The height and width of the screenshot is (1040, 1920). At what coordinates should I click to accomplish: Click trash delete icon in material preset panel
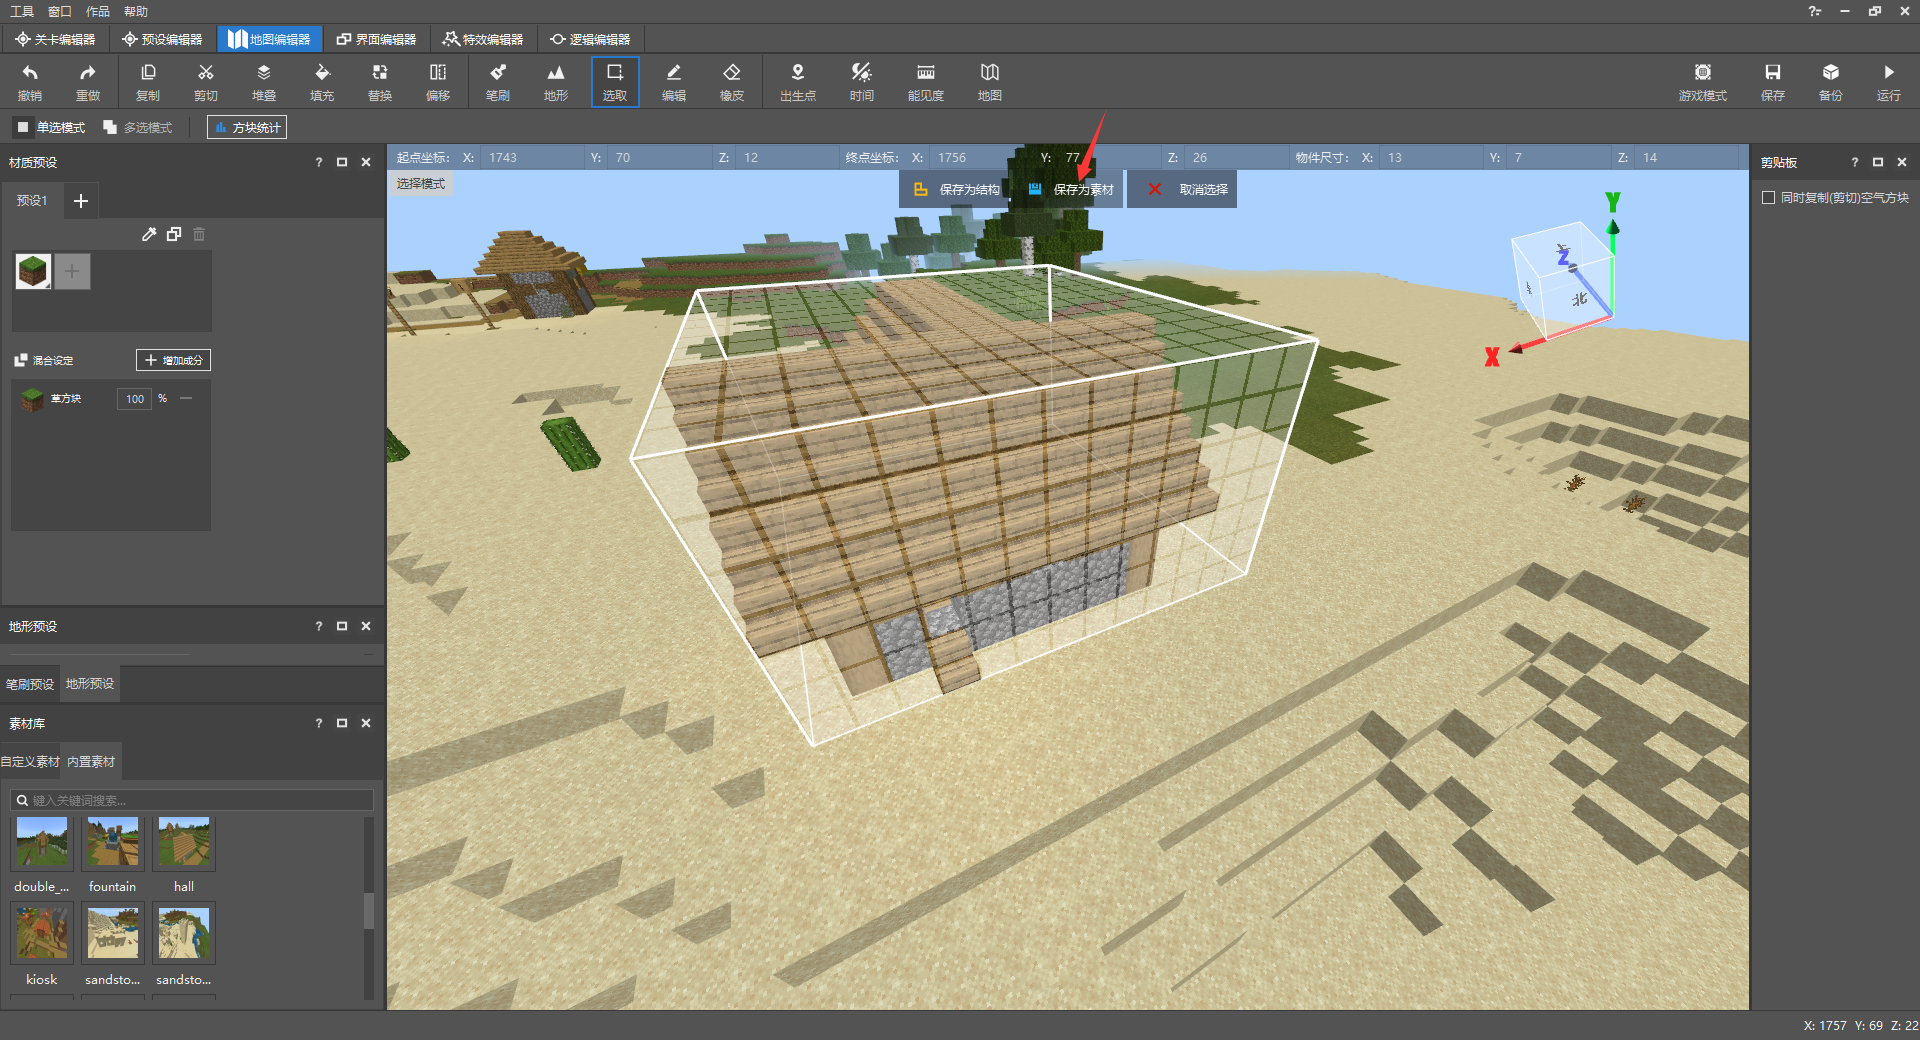click(x=199, y=234)
